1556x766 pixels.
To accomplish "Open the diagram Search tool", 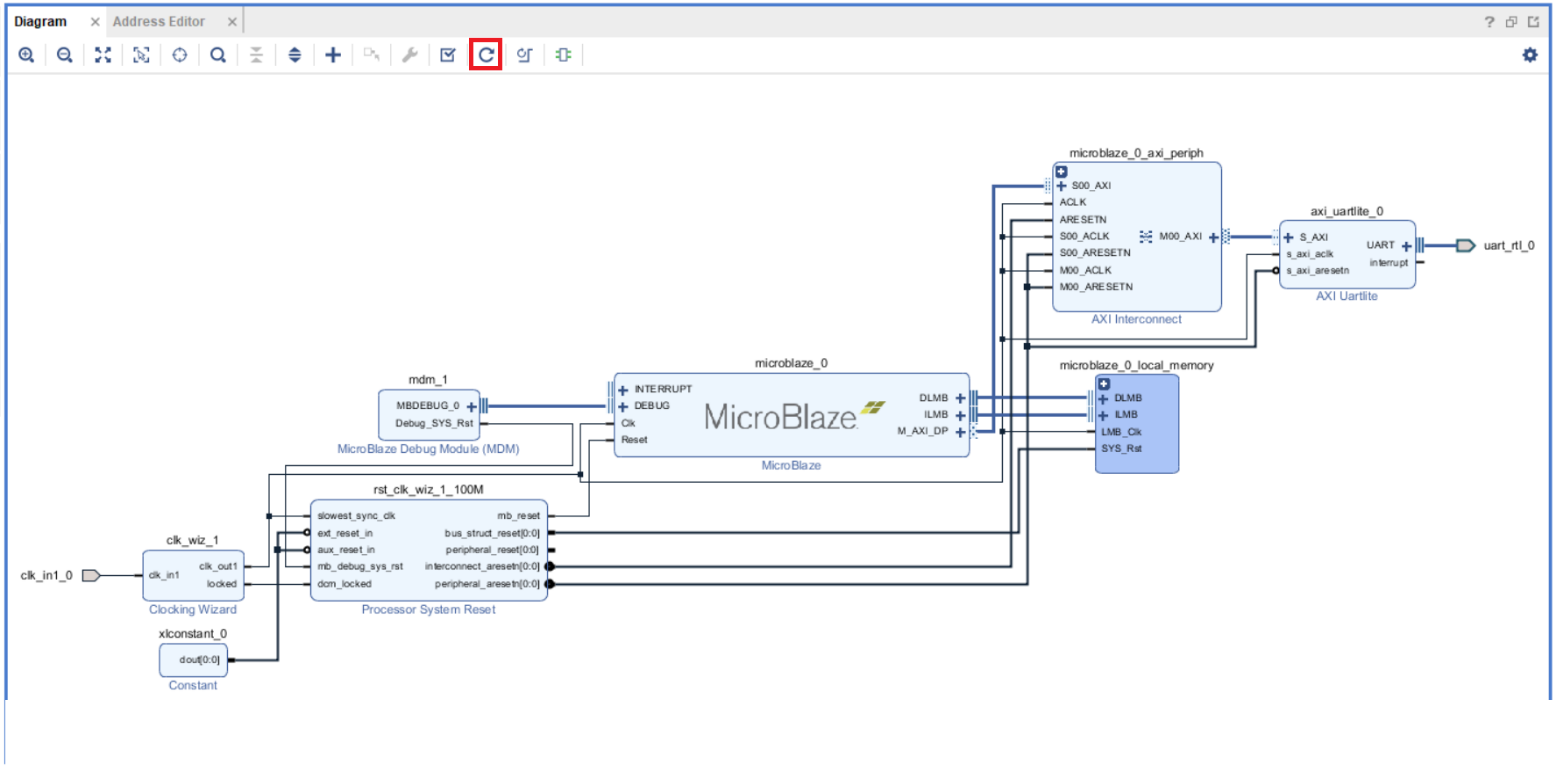I will pos(218,56).
